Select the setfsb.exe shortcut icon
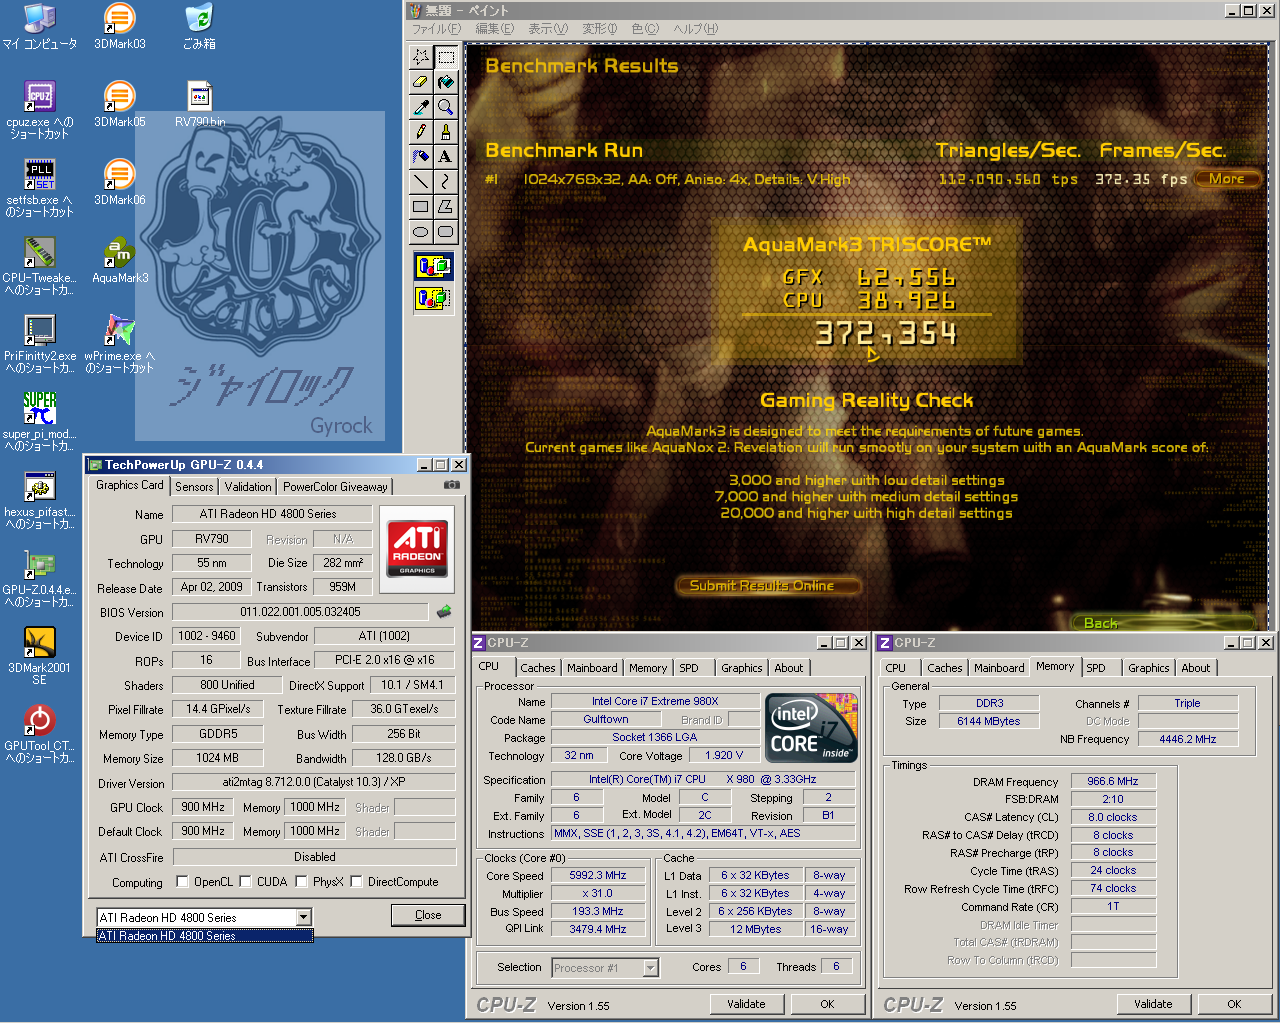This screenshot has height=1024, width=1280. click(x=39, y=187)
